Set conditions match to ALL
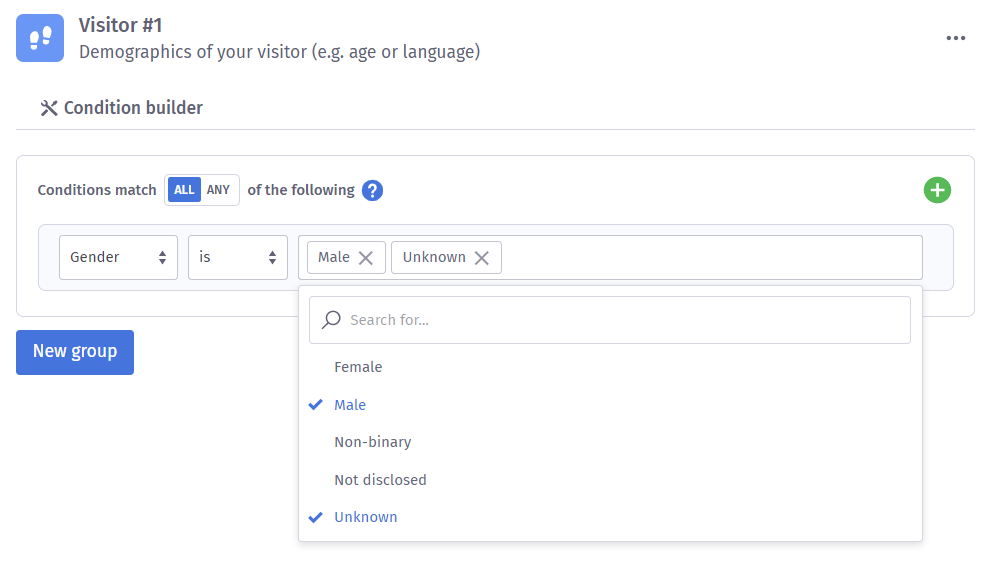The width and height of the screenshot is (990, 568). pos(184,190)
